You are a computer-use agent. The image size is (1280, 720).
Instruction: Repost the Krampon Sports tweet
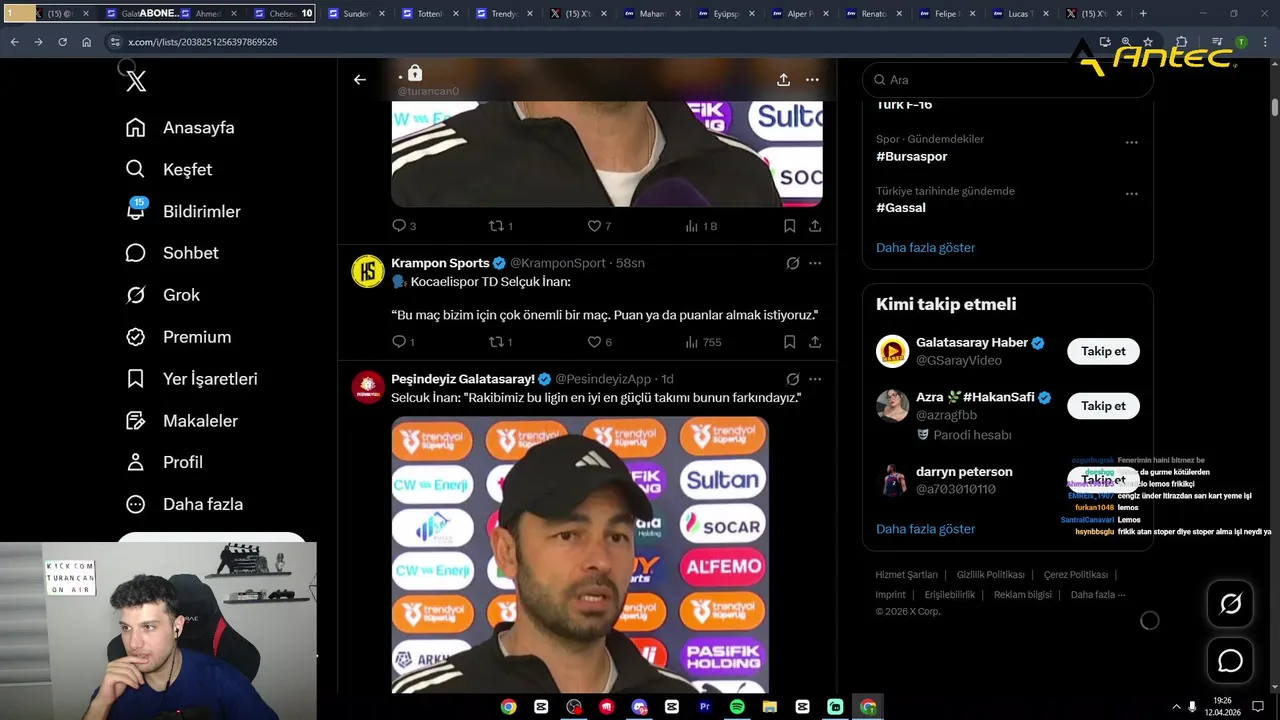(x=501, y=342)
